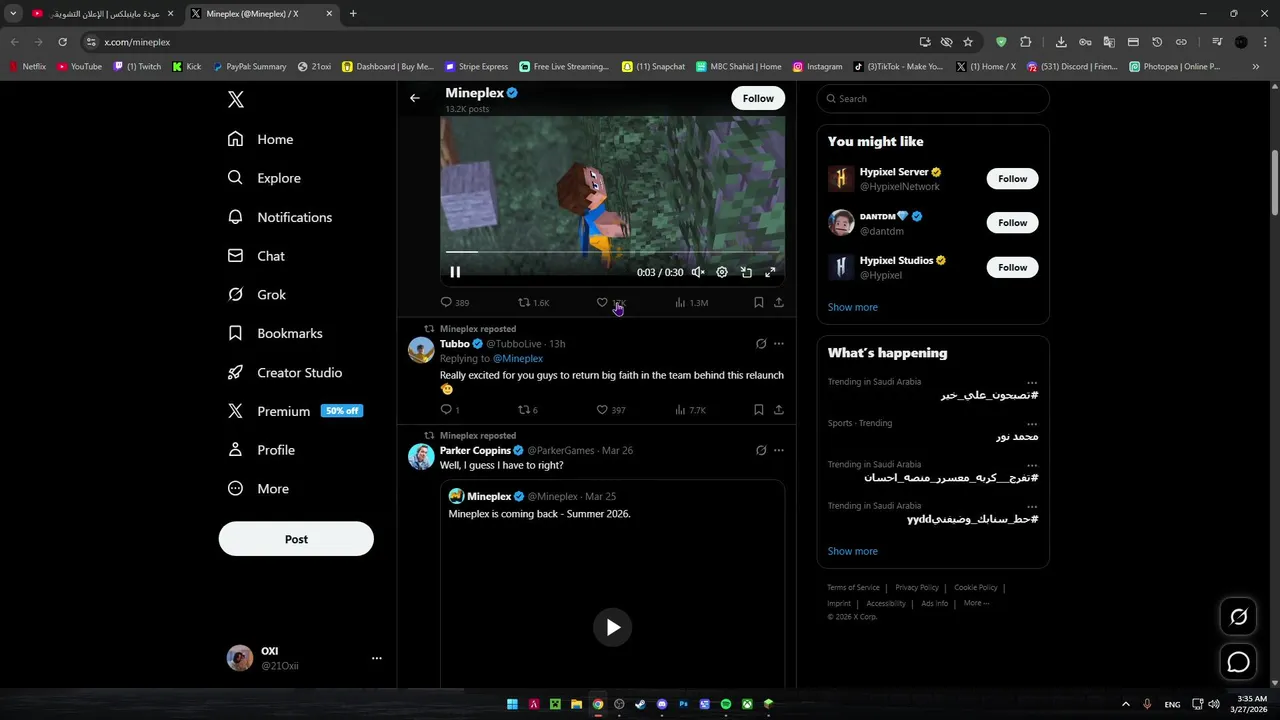The image size is (1280, 720).
Task: Open Creator Studio in the sidebar
Action: [285, 372]
